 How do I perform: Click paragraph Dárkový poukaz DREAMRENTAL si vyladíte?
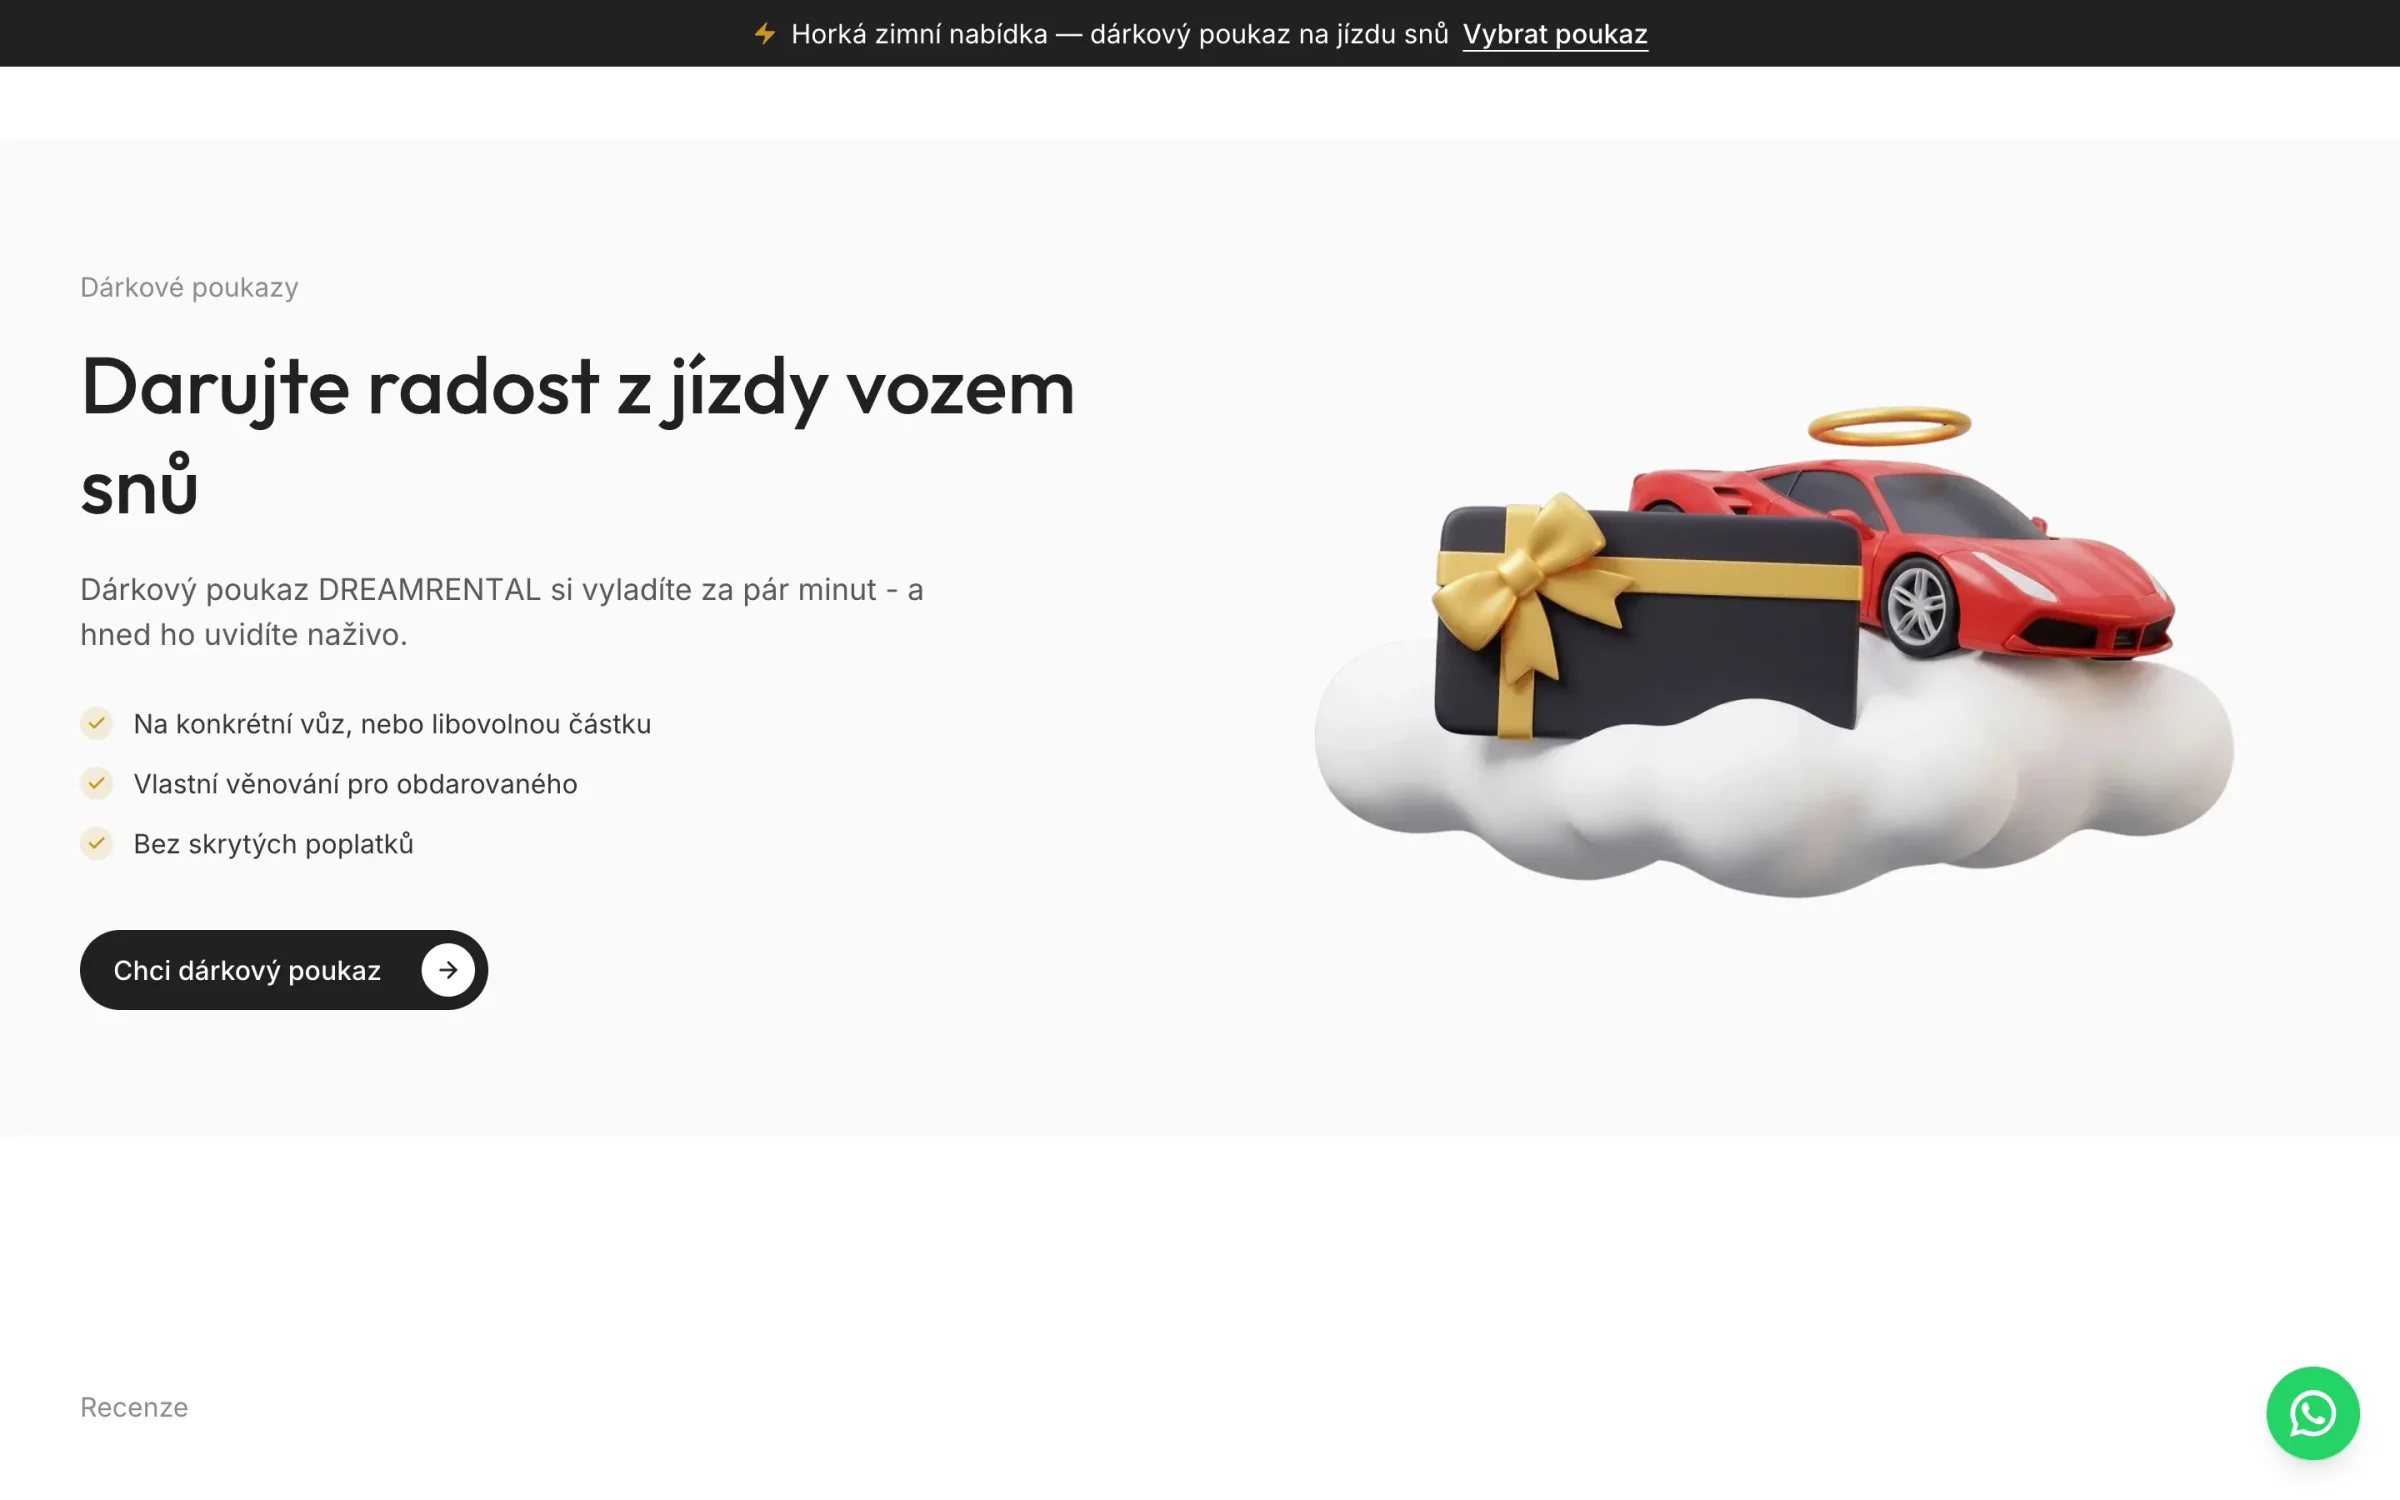click(x=502, y=612)
